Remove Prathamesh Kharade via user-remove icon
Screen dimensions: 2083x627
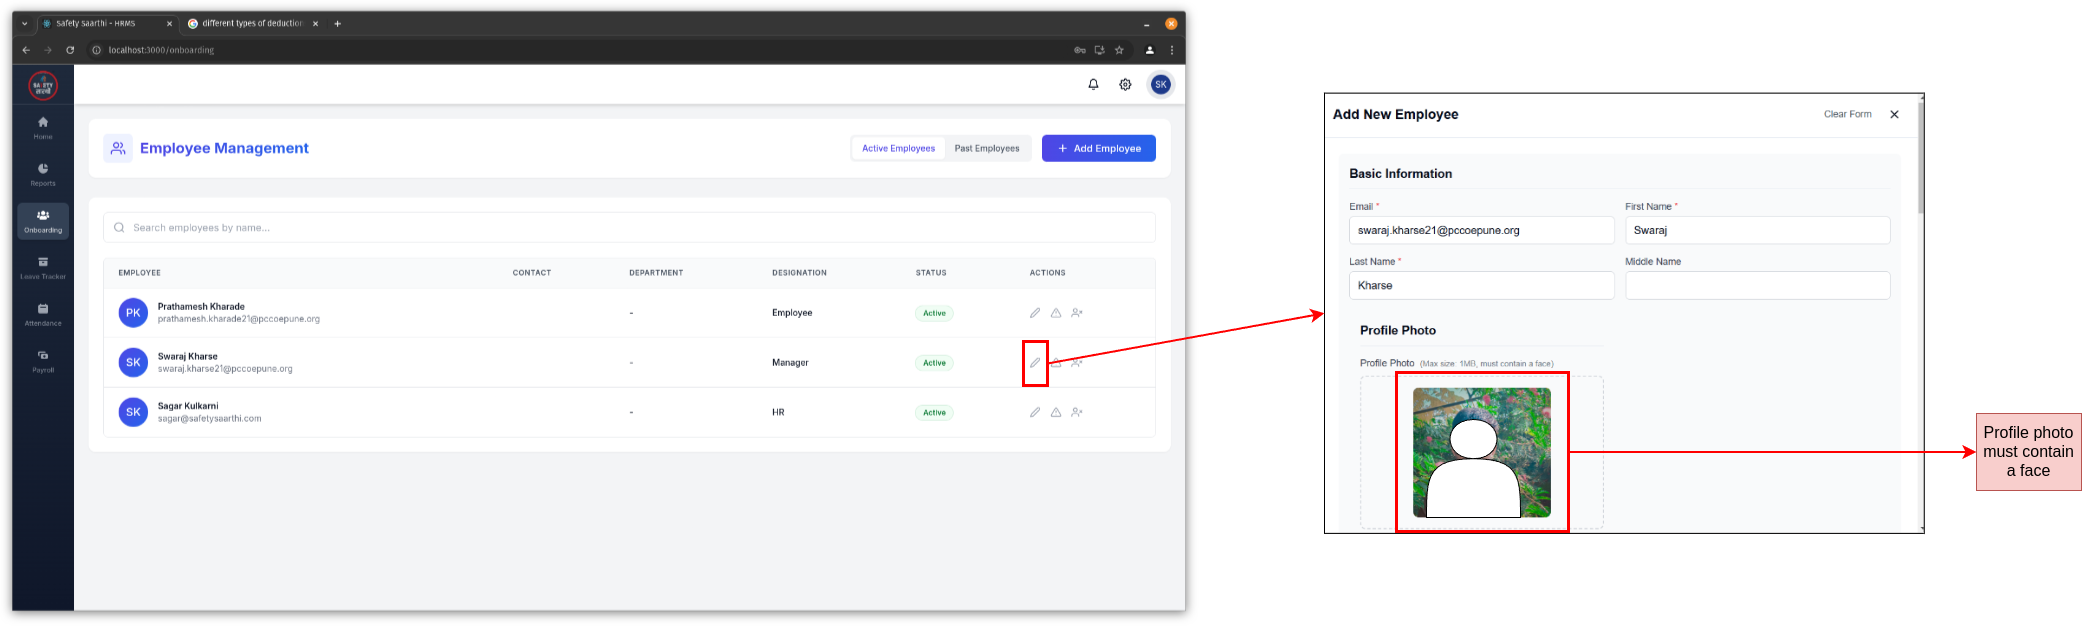click(1077, 313)
